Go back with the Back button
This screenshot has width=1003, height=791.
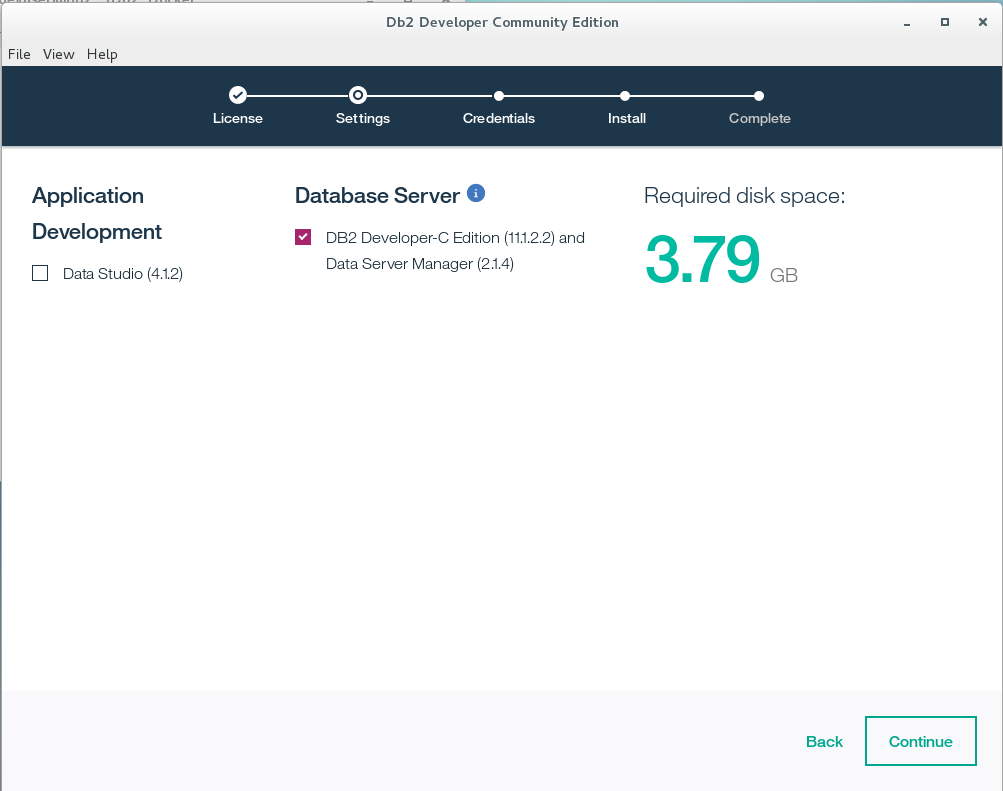pyautogui.click(x=824, y=742)
